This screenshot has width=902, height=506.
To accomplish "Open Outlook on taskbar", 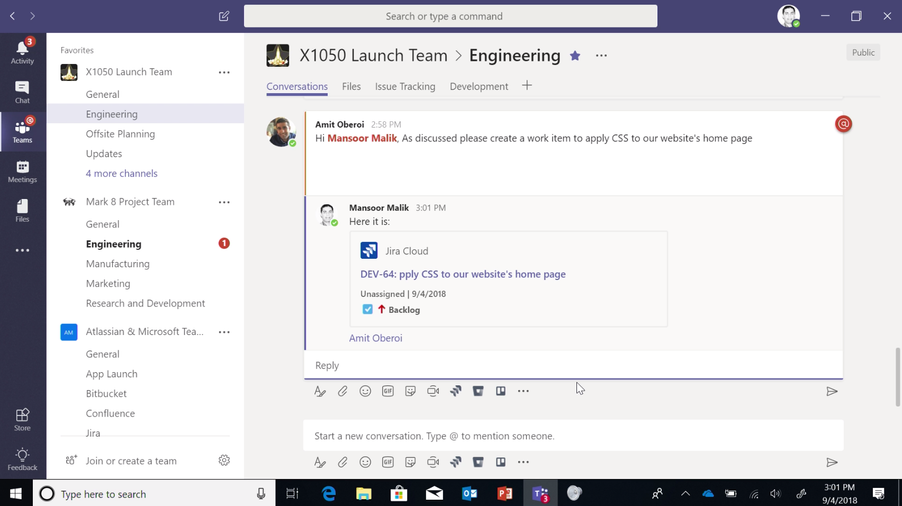I will [469, 493].
